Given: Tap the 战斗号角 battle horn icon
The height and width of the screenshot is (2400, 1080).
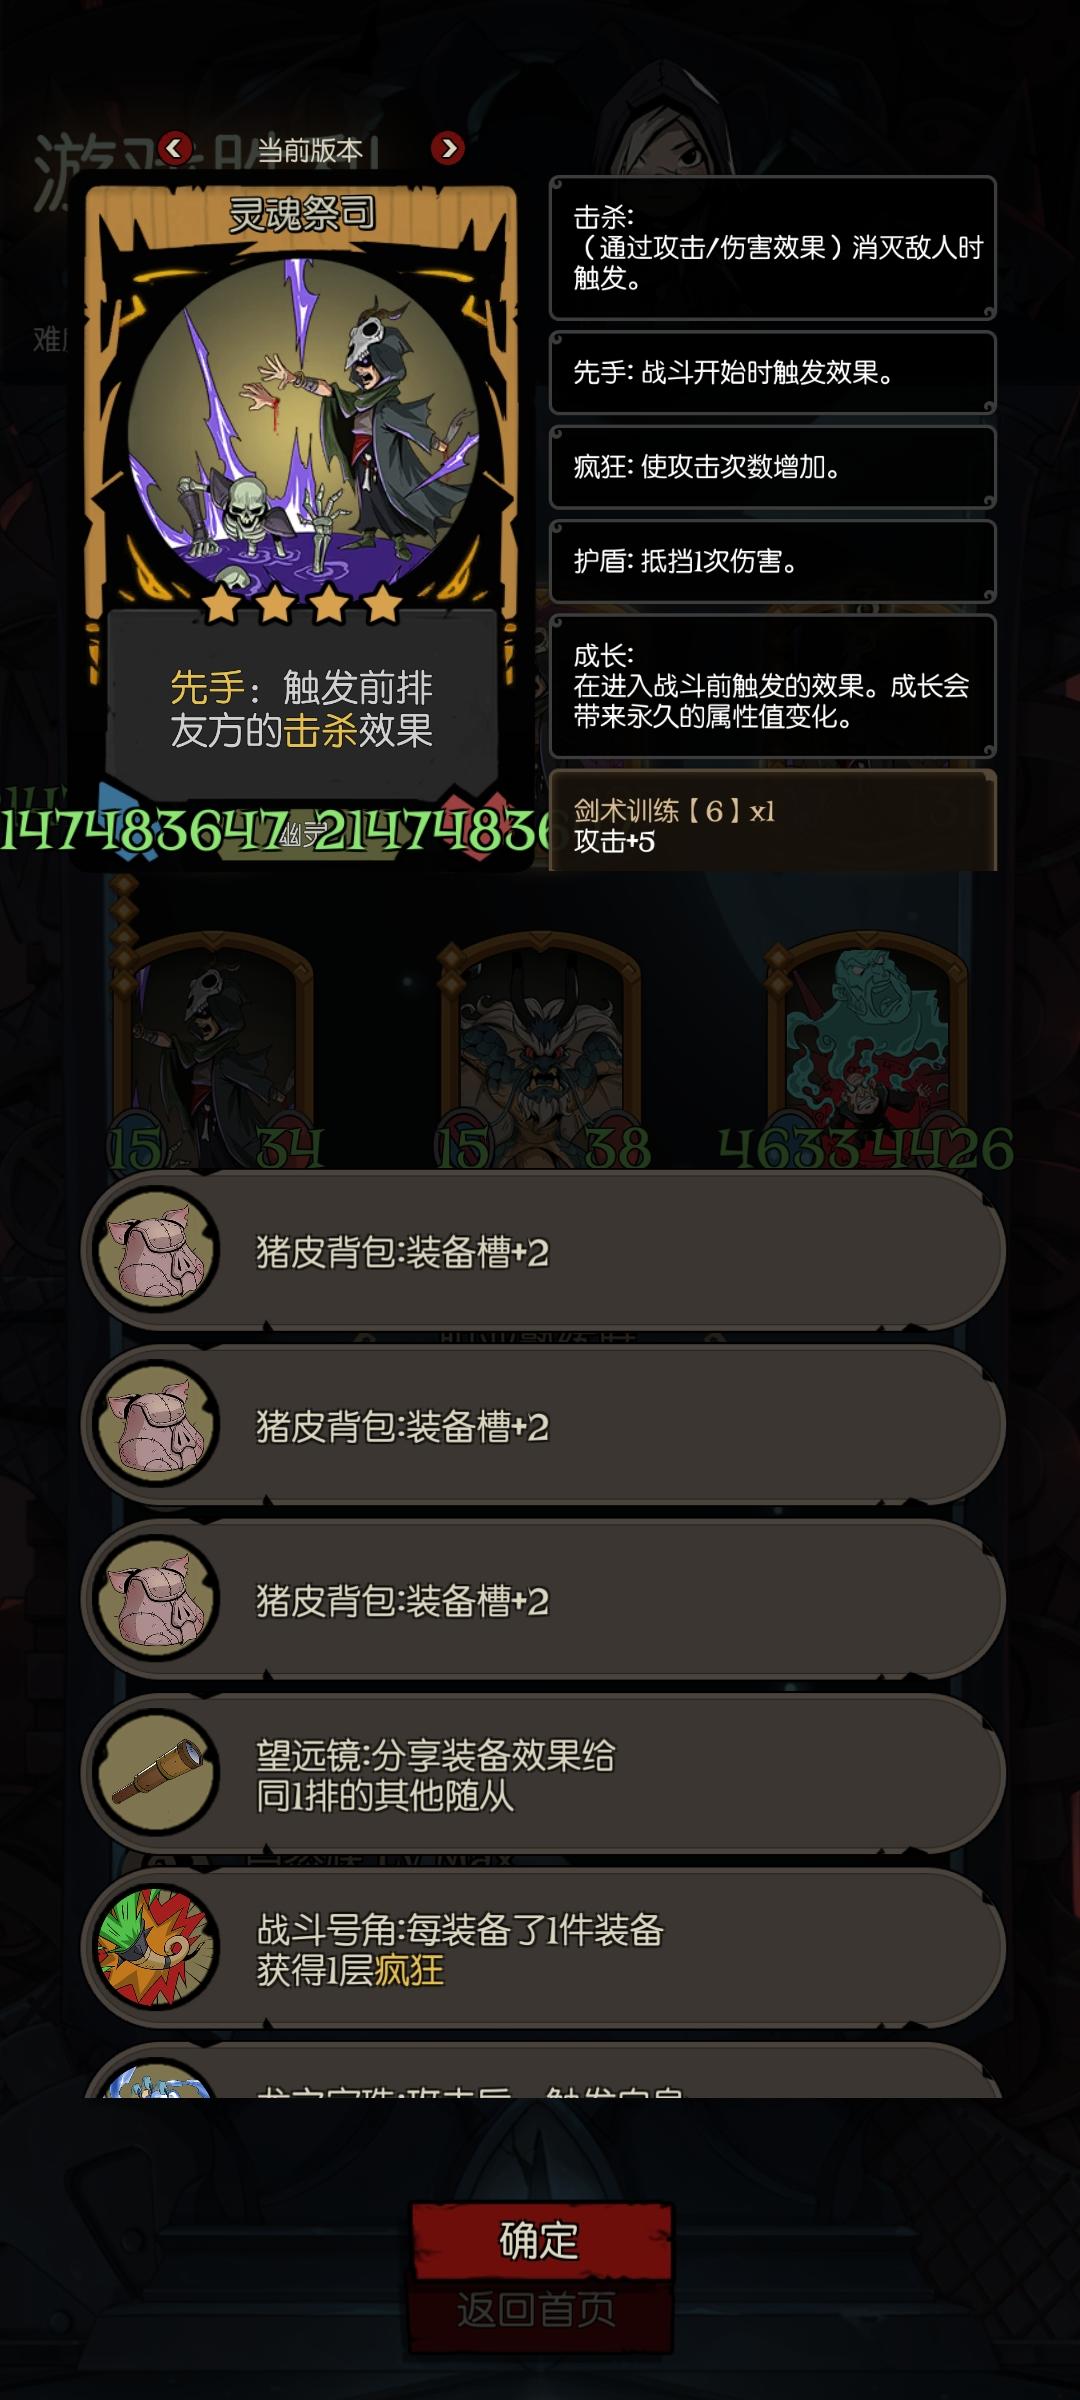Looking at the screenshot, I should [x=156, y=1946].
